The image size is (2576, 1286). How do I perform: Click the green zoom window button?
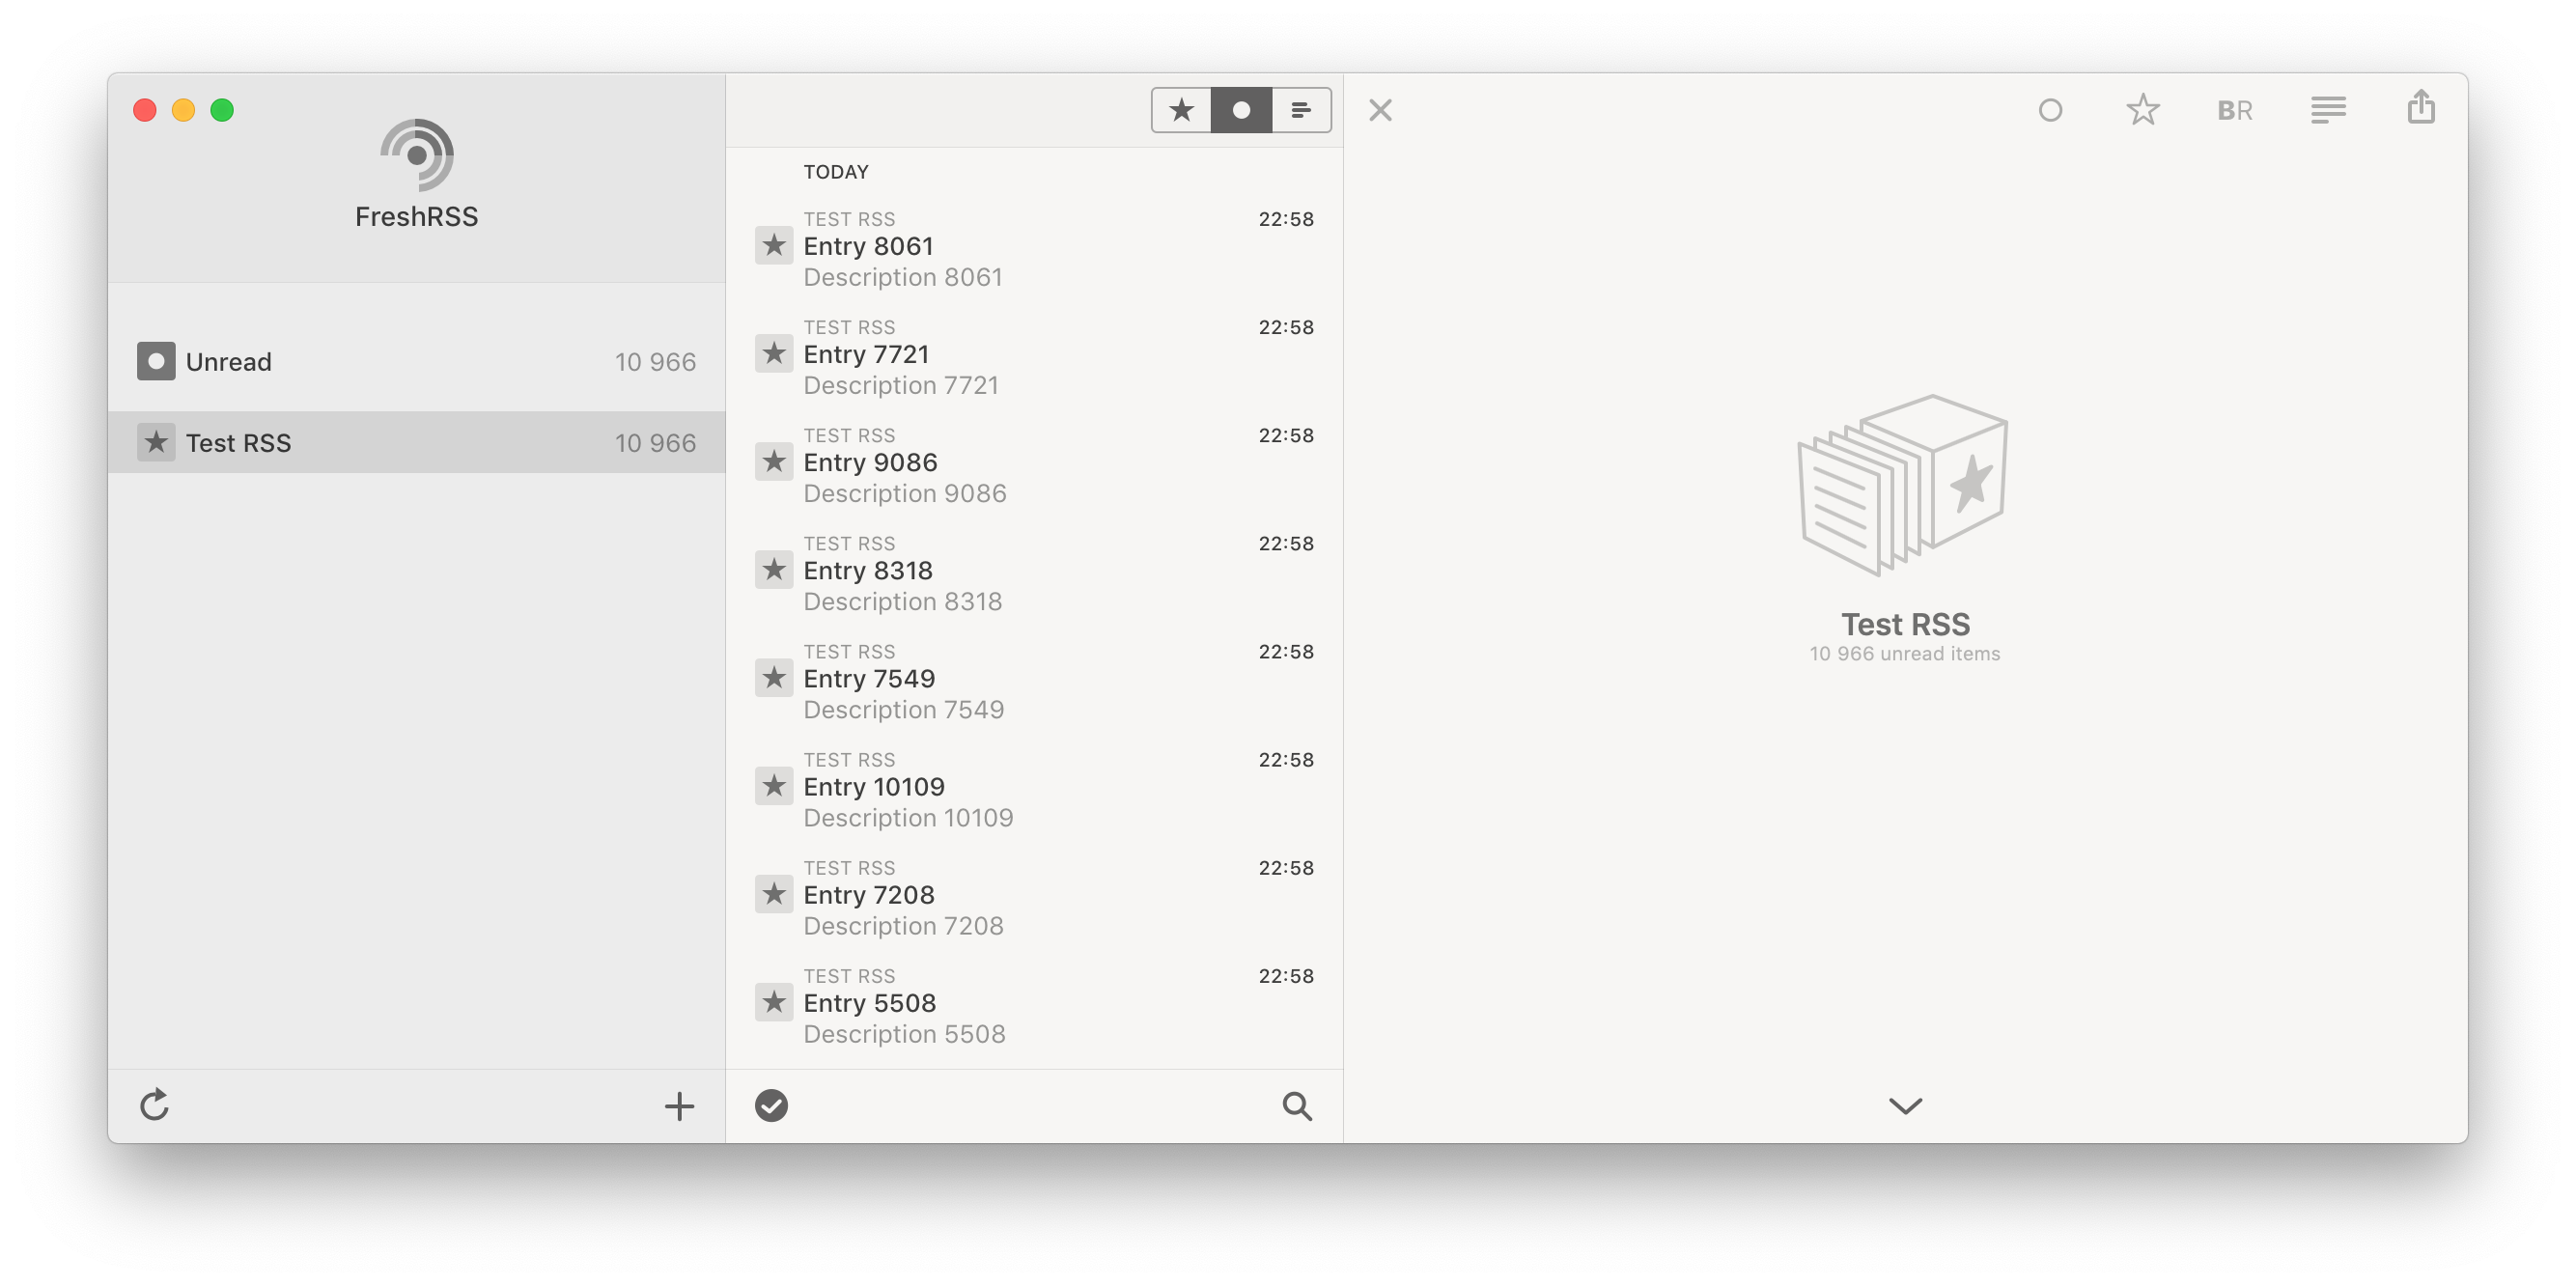click(x=222, y=110)
